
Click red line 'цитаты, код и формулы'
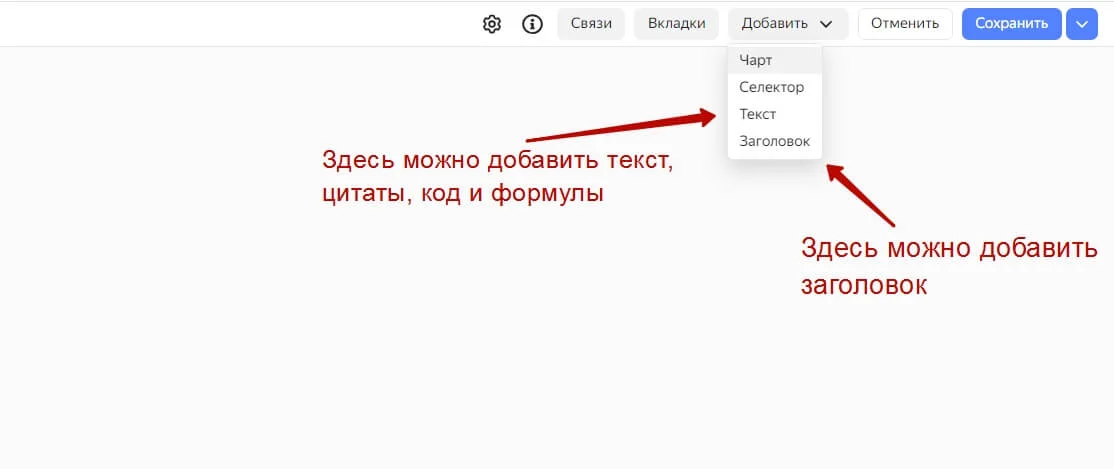pyautogui.click(x=463, y=193)
